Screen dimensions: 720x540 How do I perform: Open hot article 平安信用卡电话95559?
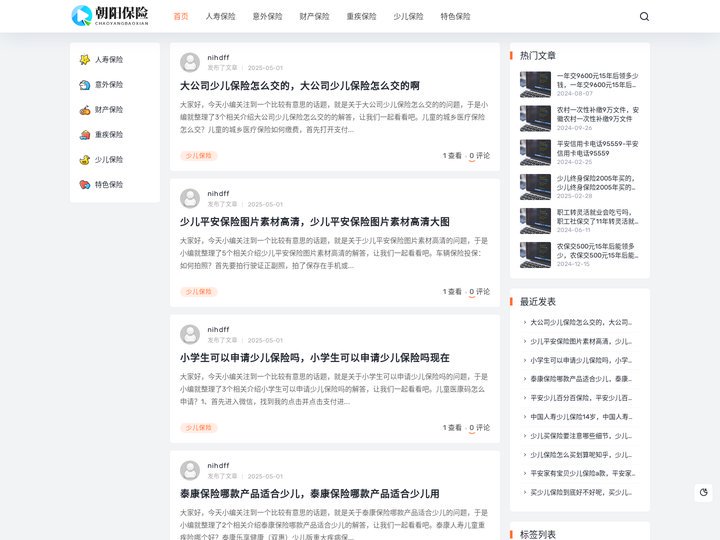tap(597, 148)
